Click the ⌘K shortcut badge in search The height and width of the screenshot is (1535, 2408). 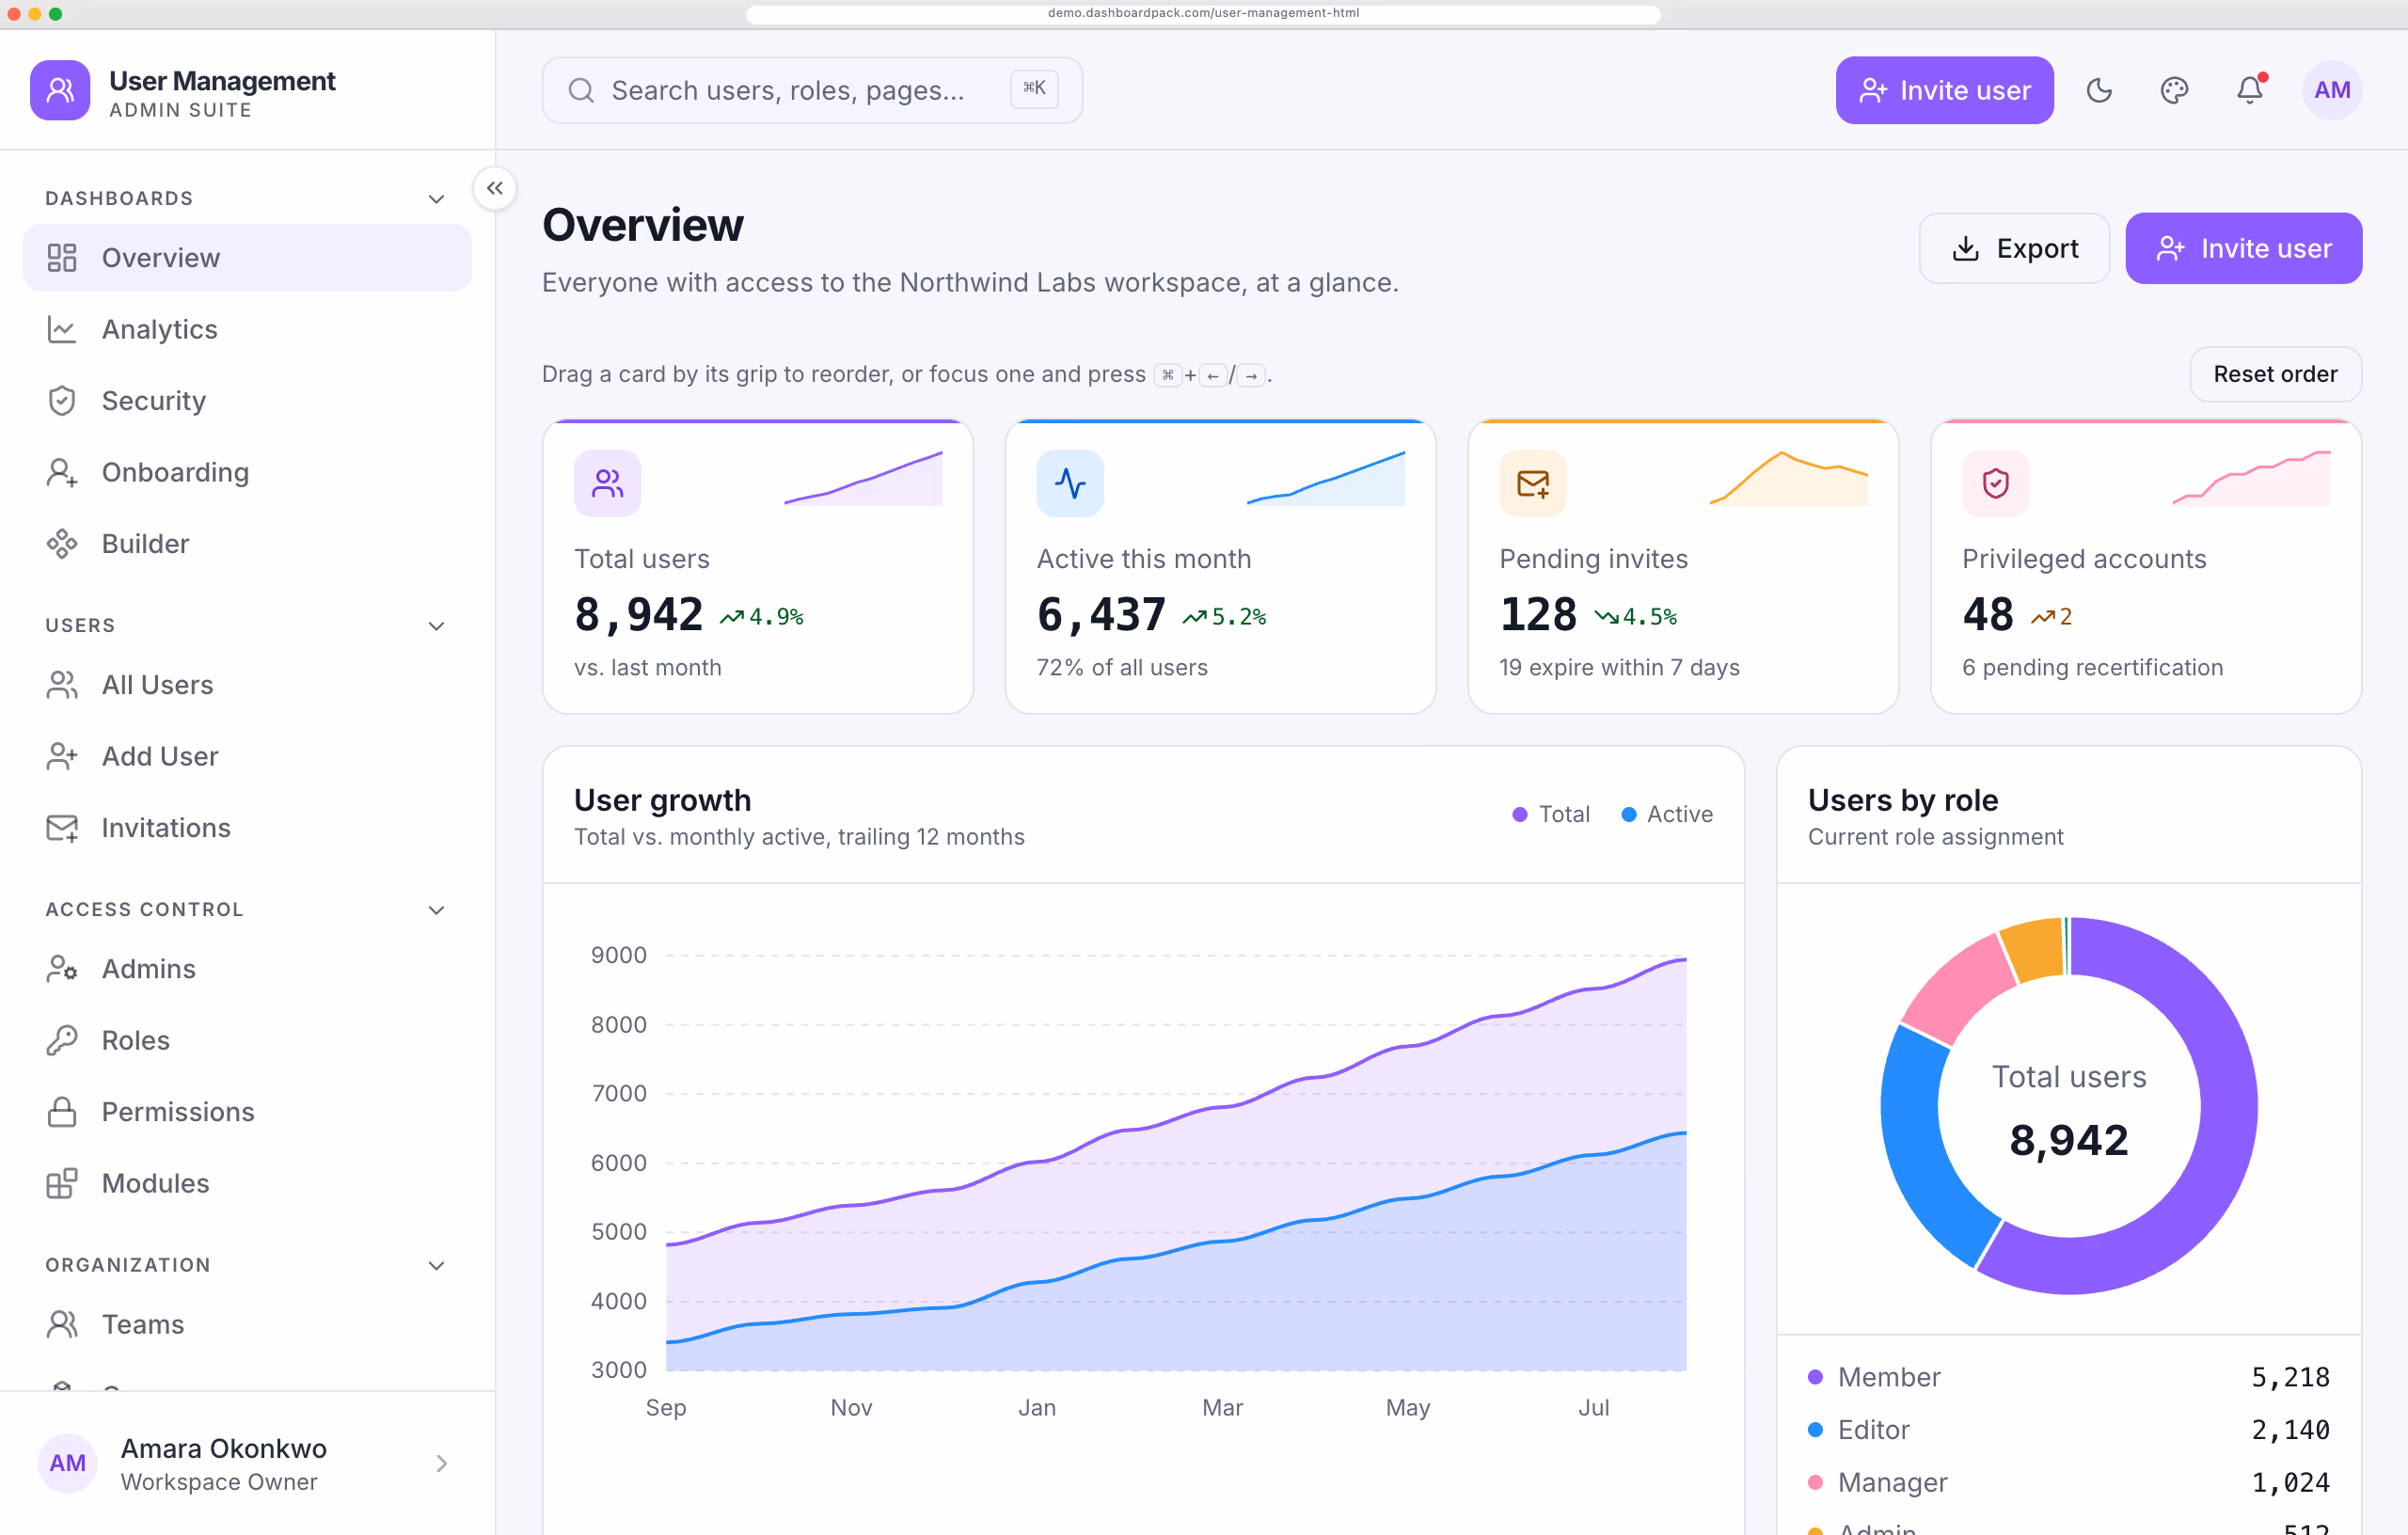pyautogui.click(x=1034, y=88)
